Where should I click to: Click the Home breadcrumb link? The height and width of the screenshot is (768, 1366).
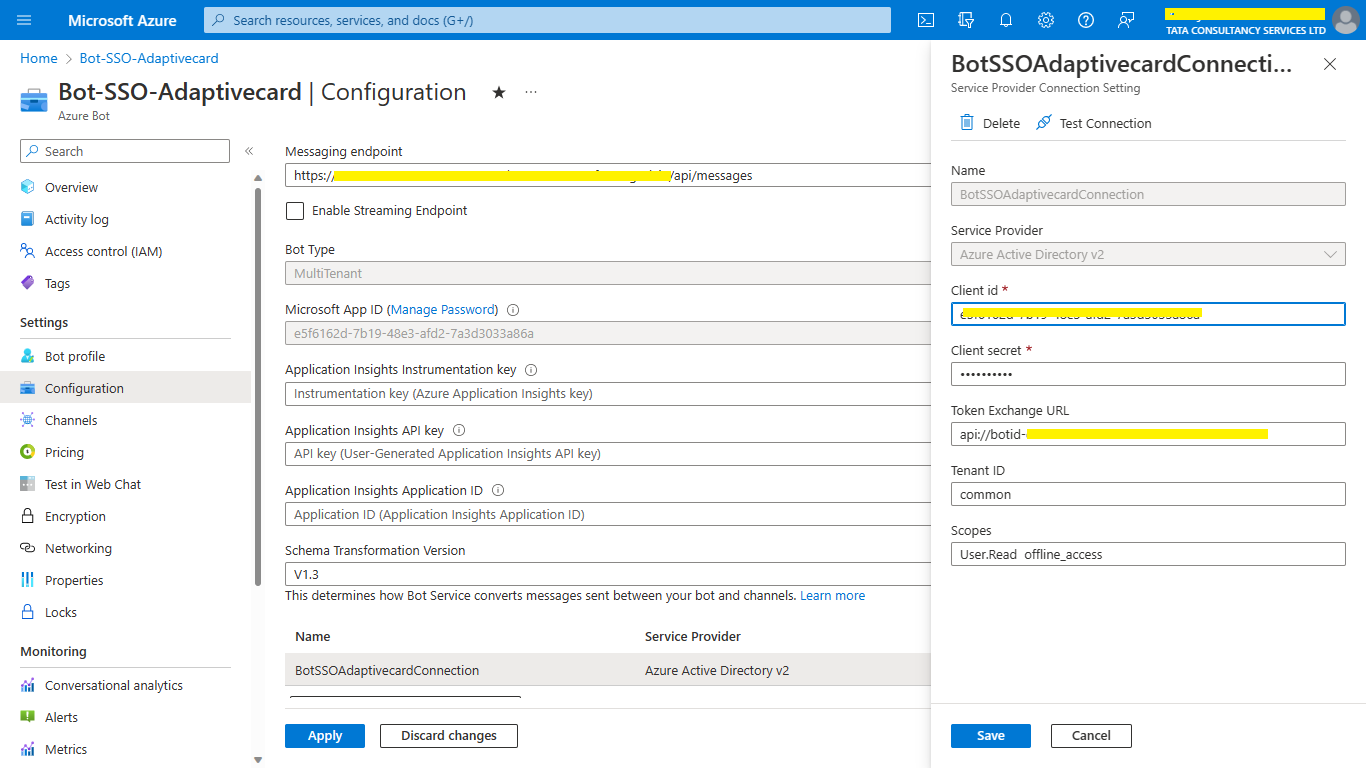click(39, 58)
